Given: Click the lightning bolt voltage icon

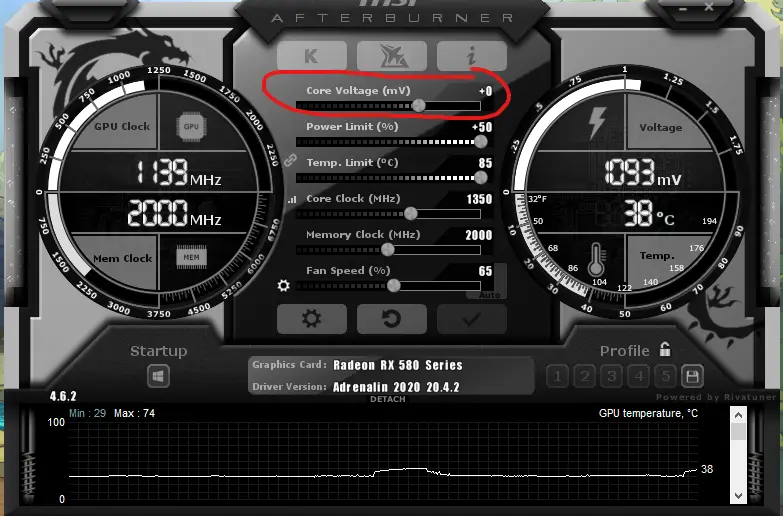Looking at the screenshot, I should 596,123.
